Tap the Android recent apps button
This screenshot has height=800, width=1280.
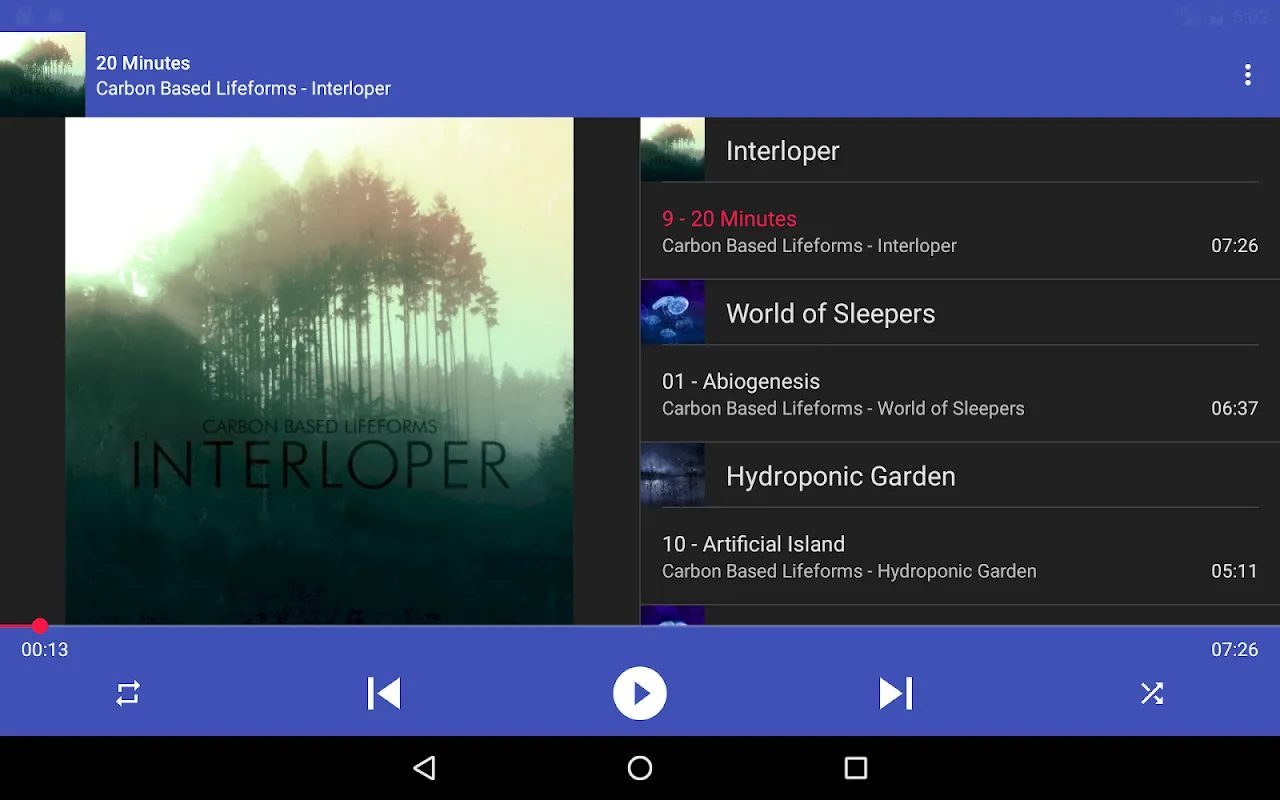pos(856,768)
